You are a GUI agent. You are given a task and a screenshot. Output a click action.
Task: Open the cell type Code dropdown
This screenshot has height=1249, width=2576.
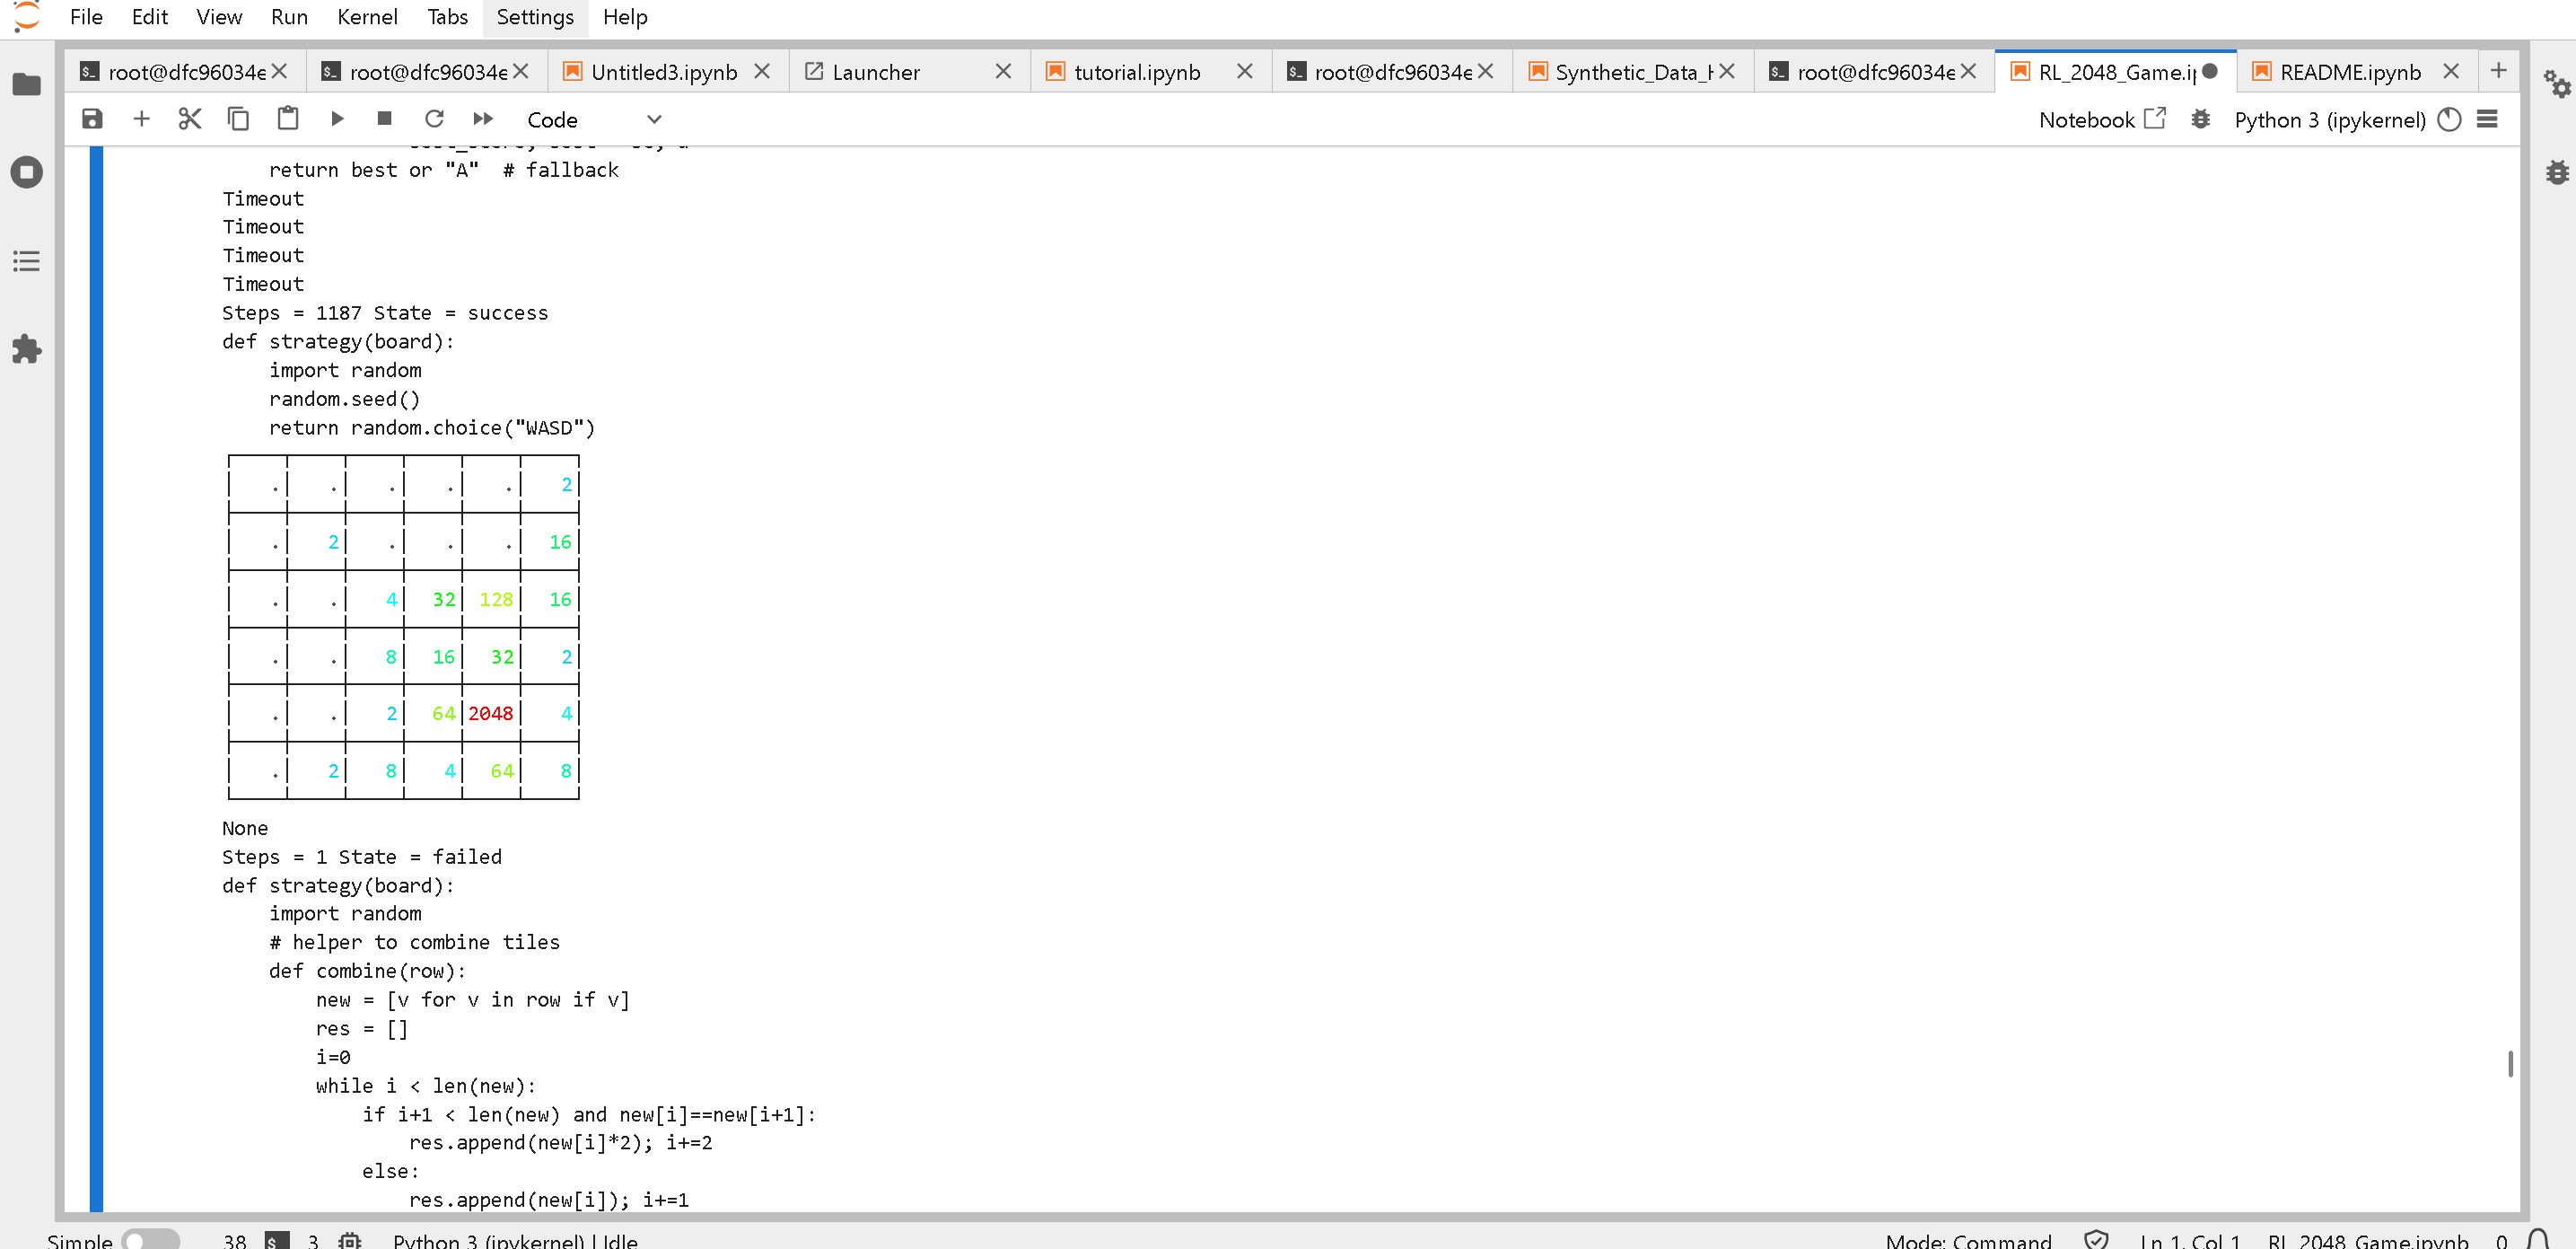point(593,120)
